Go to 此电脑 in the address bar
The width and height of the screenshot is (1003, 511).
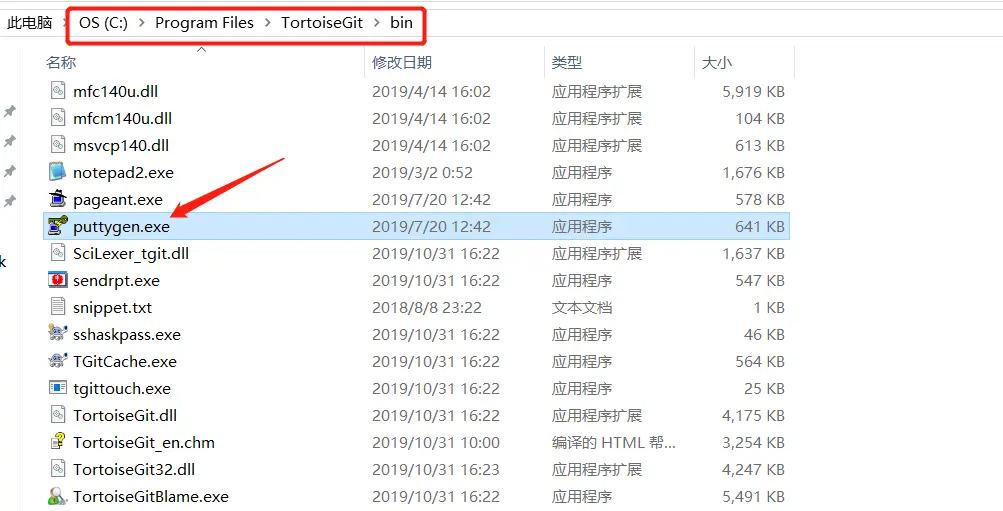coord(29,23)
